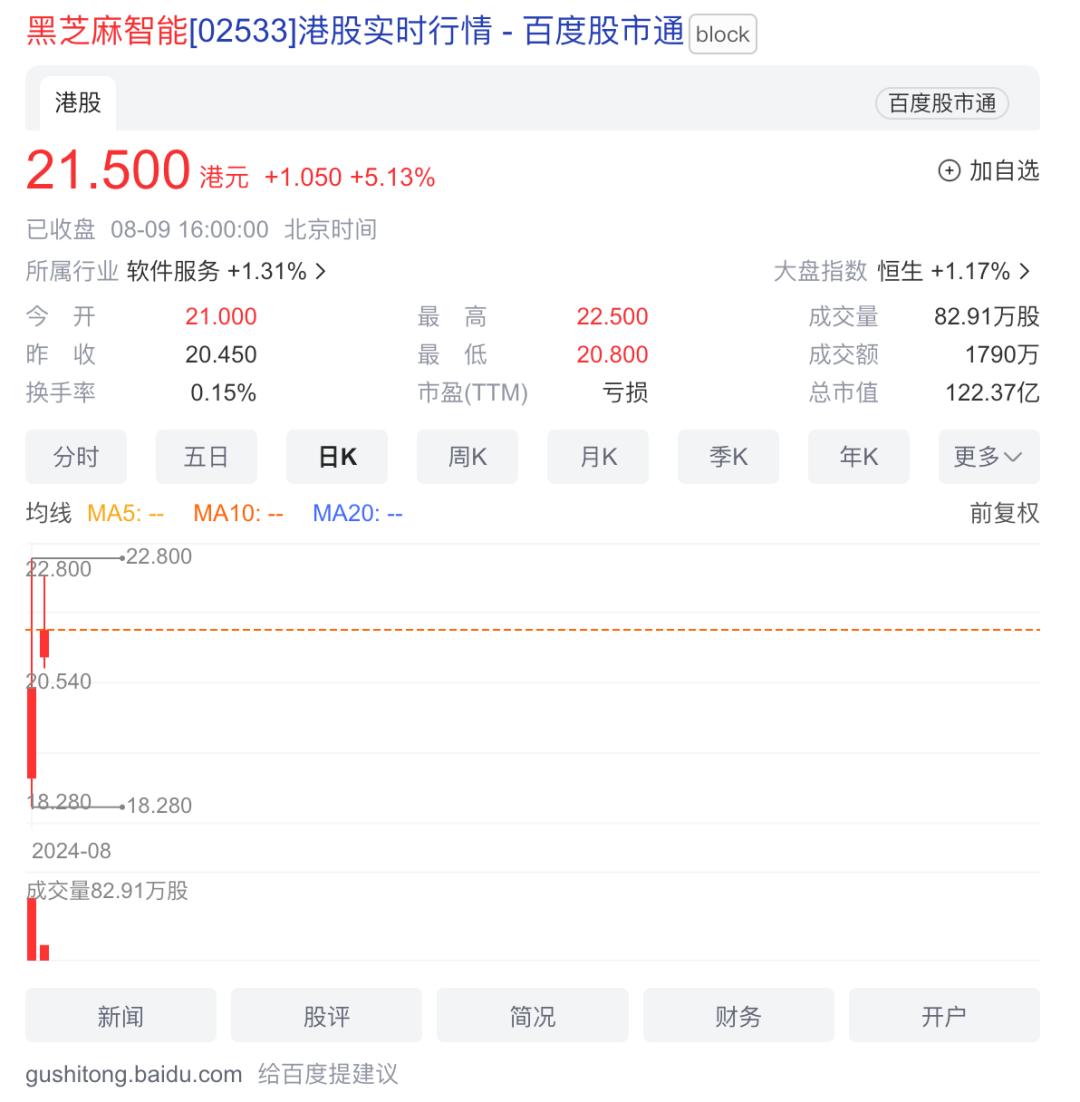The image size is (1080, 1102).
Task: Click the change value +1.050
Action: pos(303,177)
